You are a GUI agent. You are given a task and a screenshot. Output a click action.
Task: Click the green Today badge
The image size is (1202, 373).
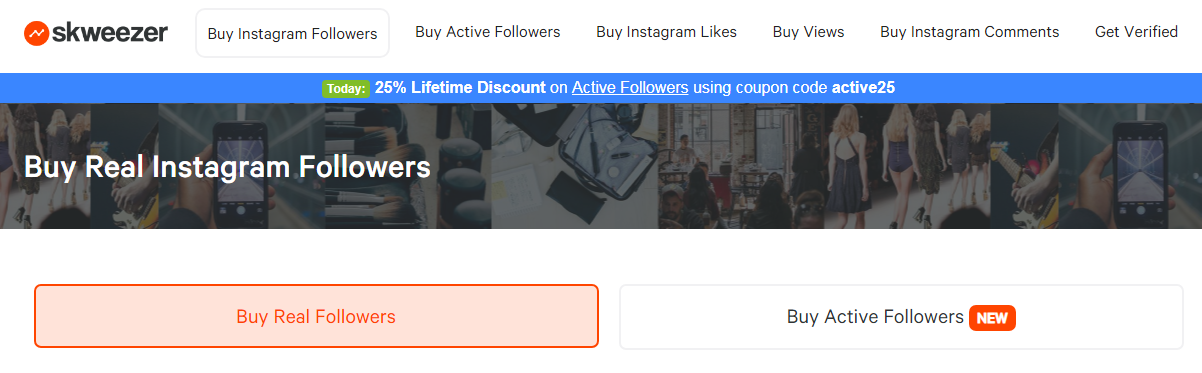click(x=346, y=88)
